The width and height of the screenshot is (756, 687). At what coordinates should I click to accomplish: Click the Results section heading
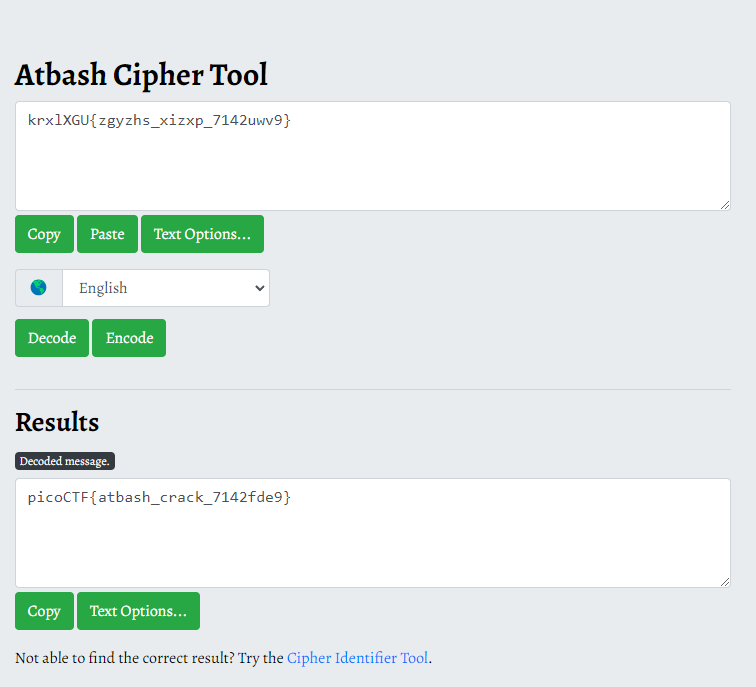tap(57, 422)
